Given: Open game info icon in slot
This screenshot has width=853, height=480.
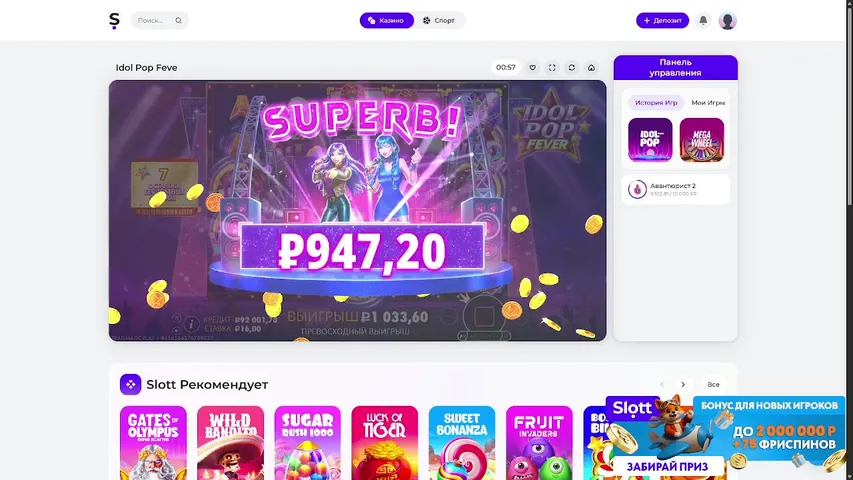Looking at the screenshot, I should [x=191, y=324].
